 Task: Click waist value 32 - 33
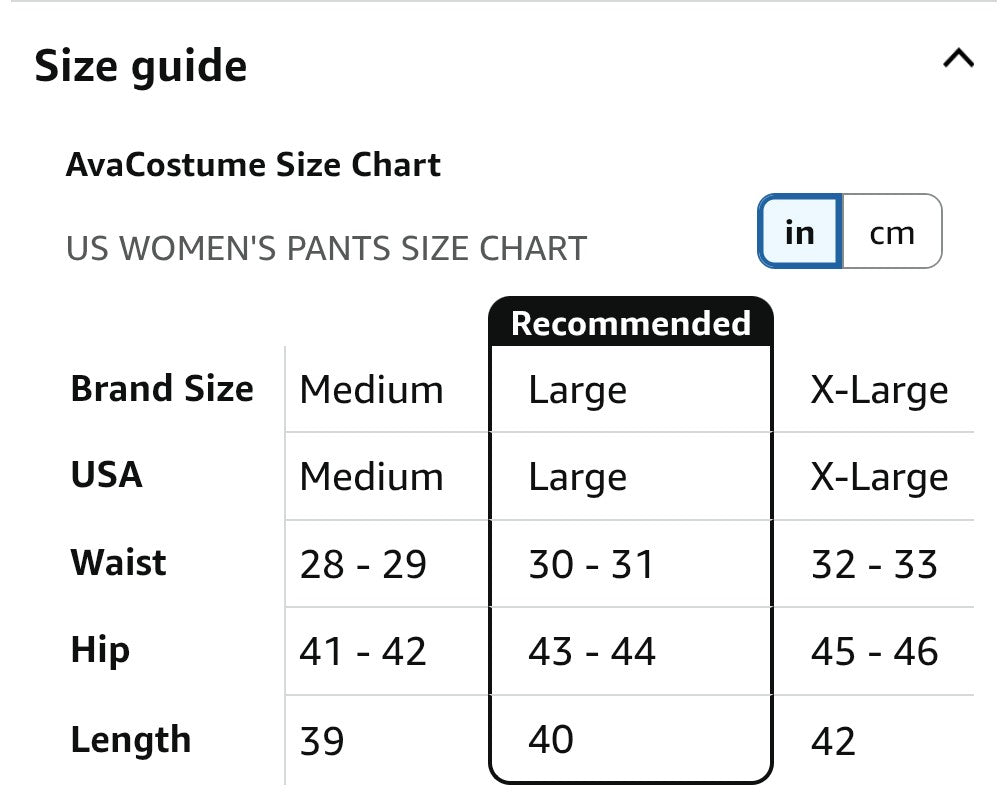[x=874, y=565]
